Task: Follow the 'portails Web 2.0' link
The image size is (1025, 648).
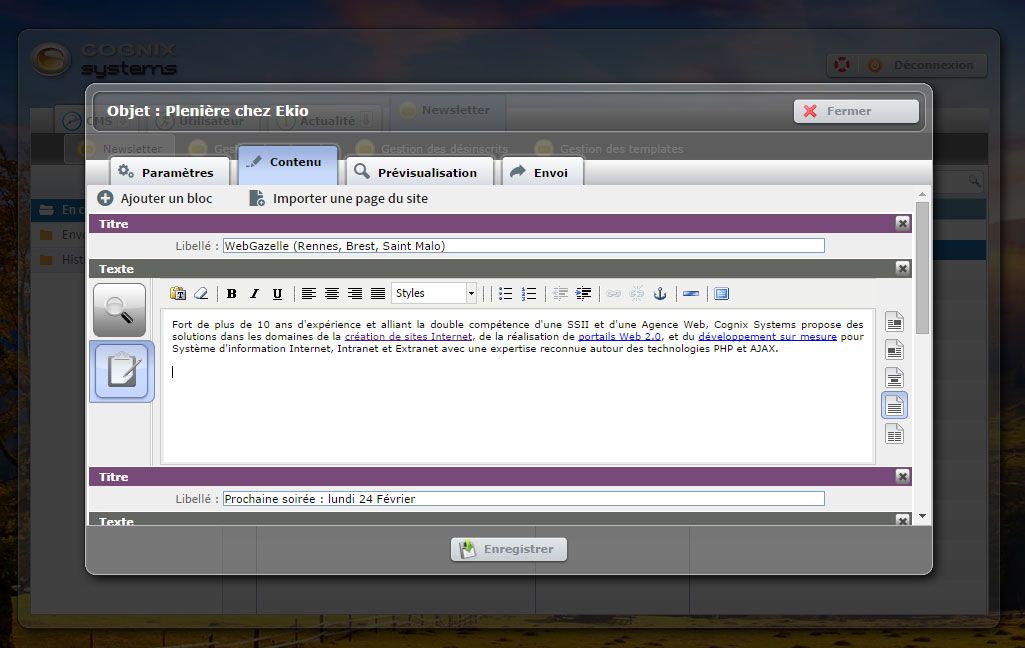Action: [619, 337]
